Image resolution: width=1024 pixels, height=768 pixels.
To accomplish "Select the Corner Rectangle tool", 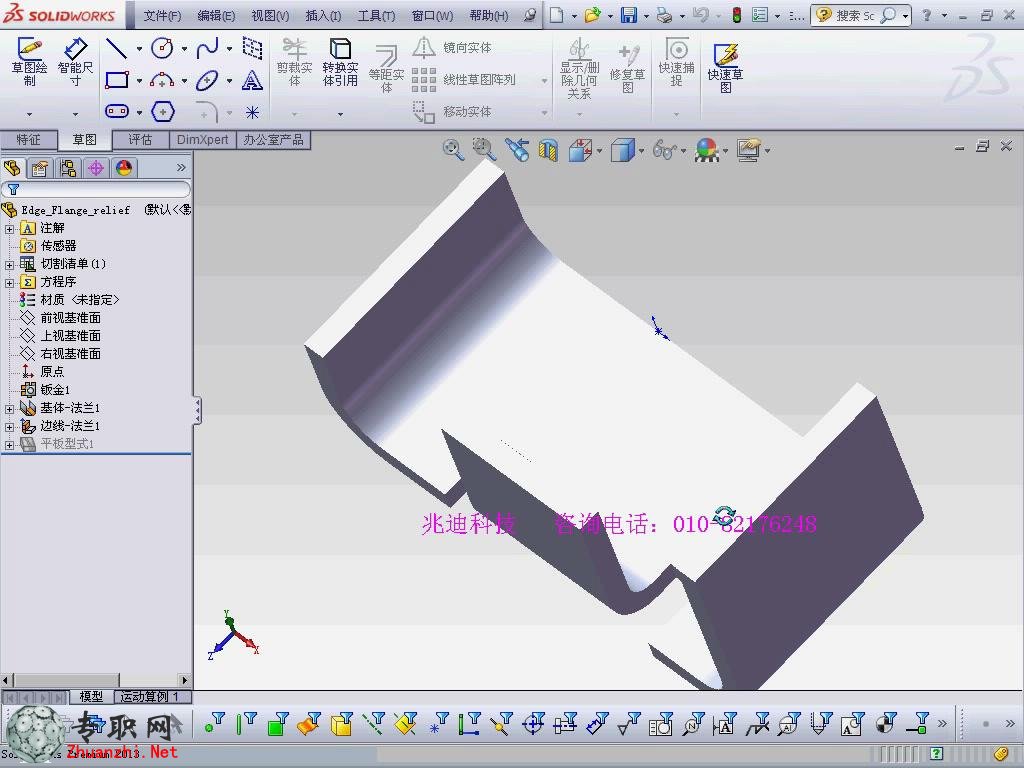I will (x=116, y=80).
